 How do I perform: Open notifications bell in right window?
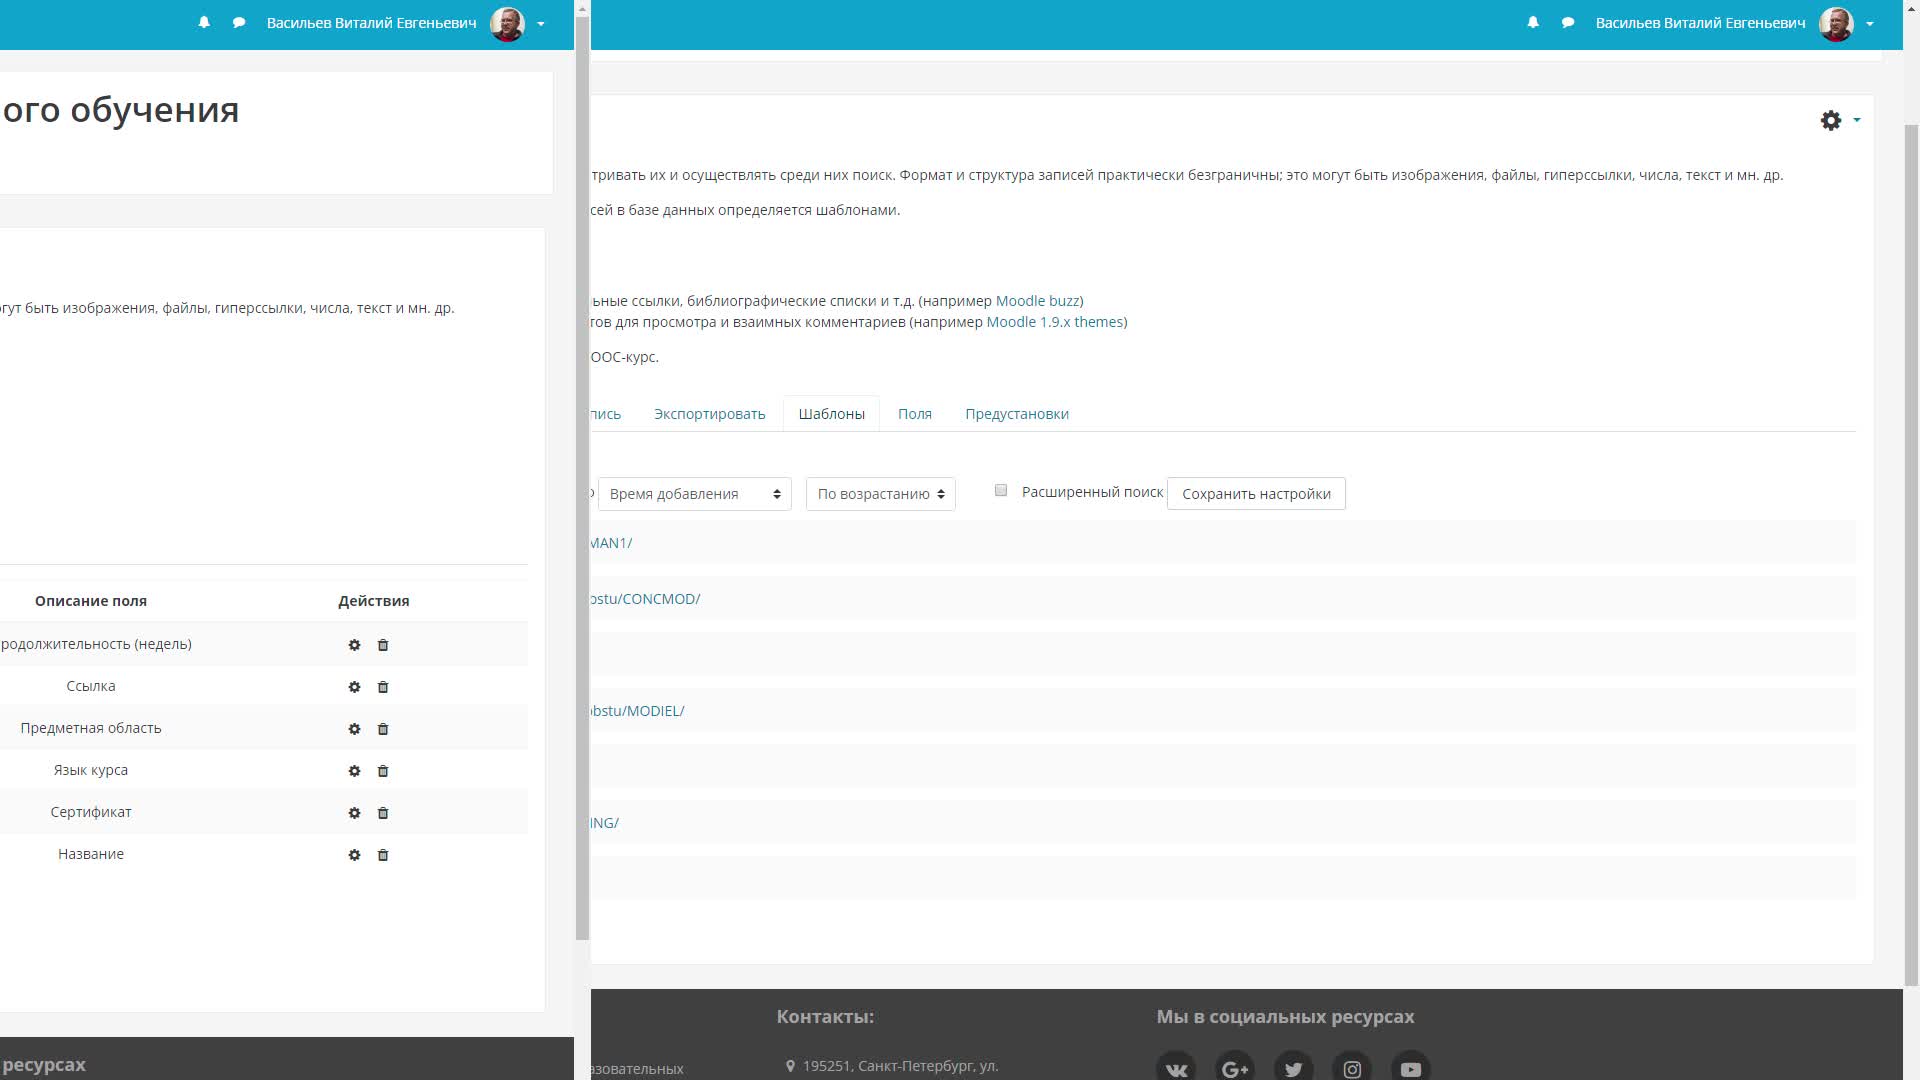point(1533,23)
